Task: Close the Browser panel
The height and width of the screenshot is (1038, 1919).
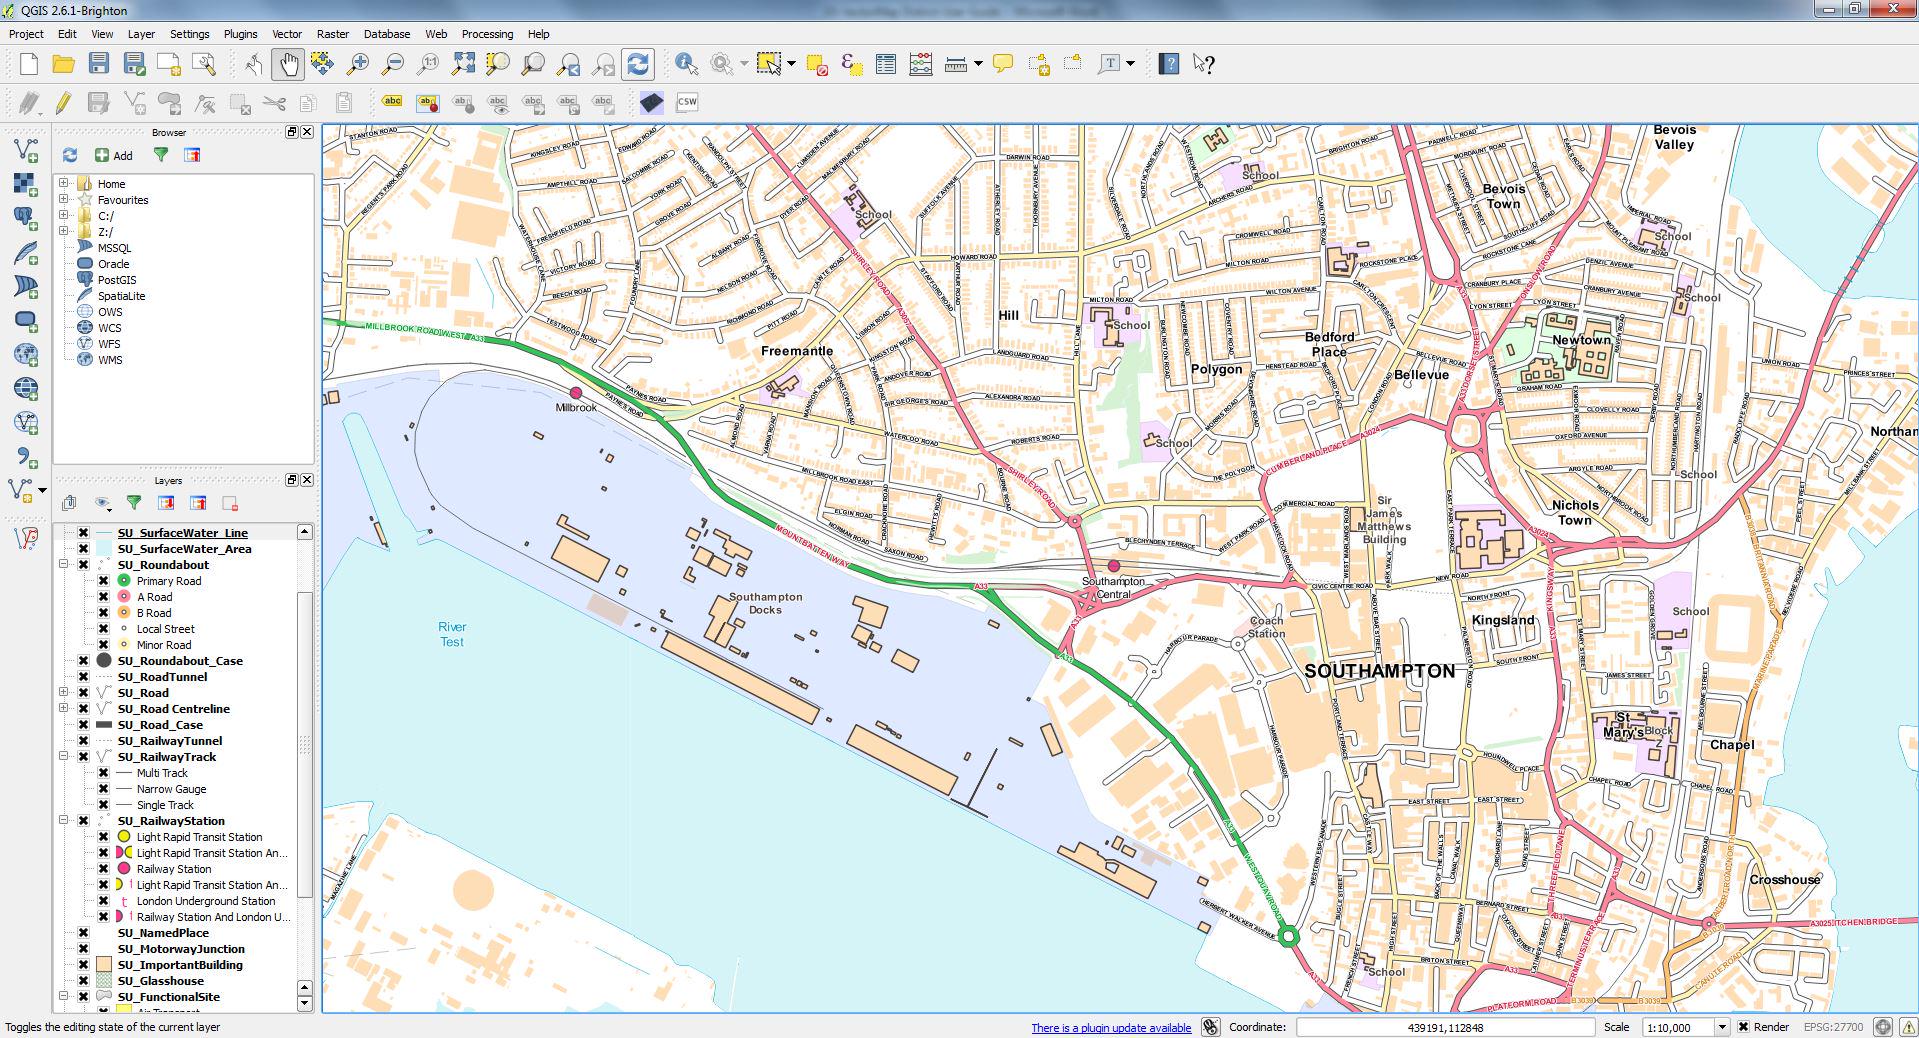Action: click(x=307, y=132)
